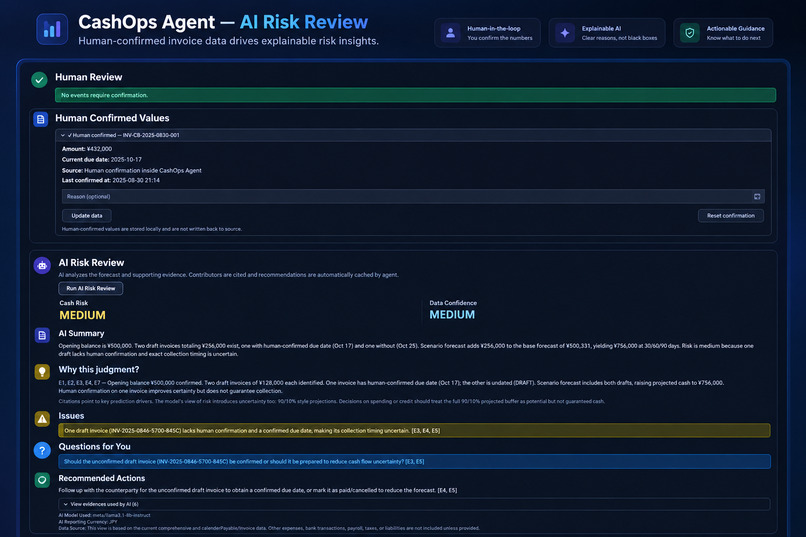Viewport: 806px width, 537px height.
Task: Click the AI Summary paragraph text
Action: tap(406, 350)
